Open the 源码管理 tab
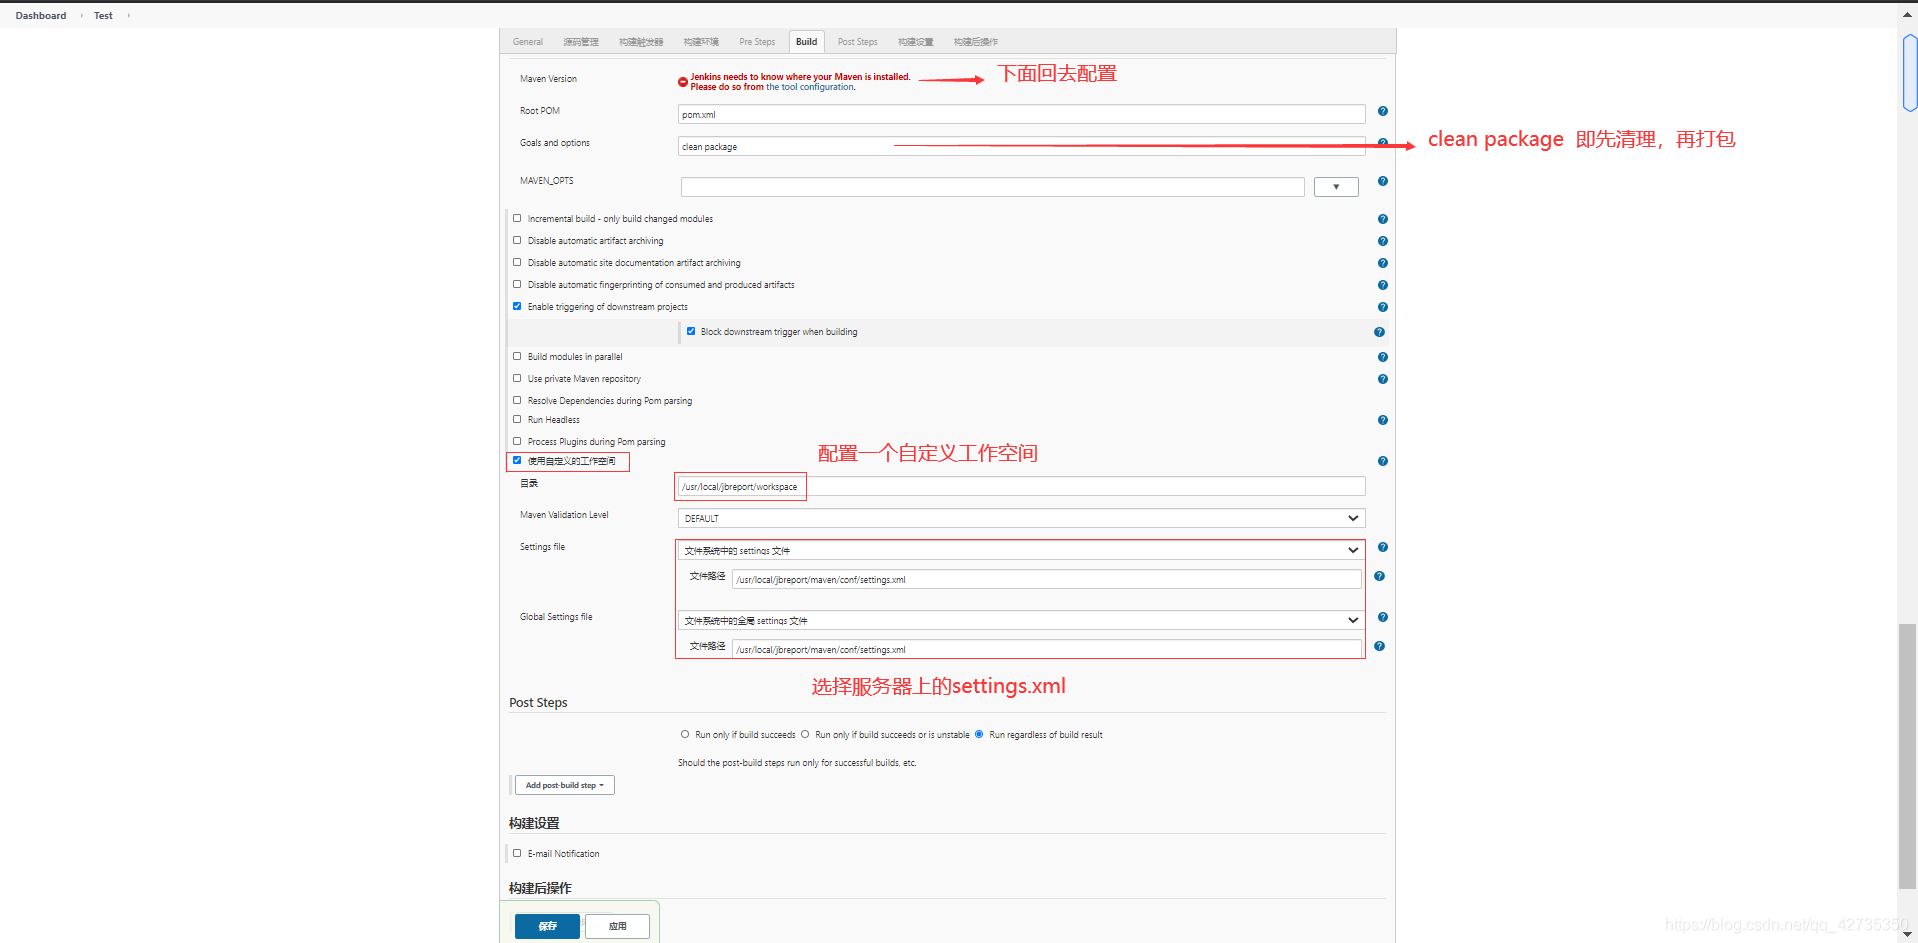The image size is (1918, 943). [x=581, y=42]
